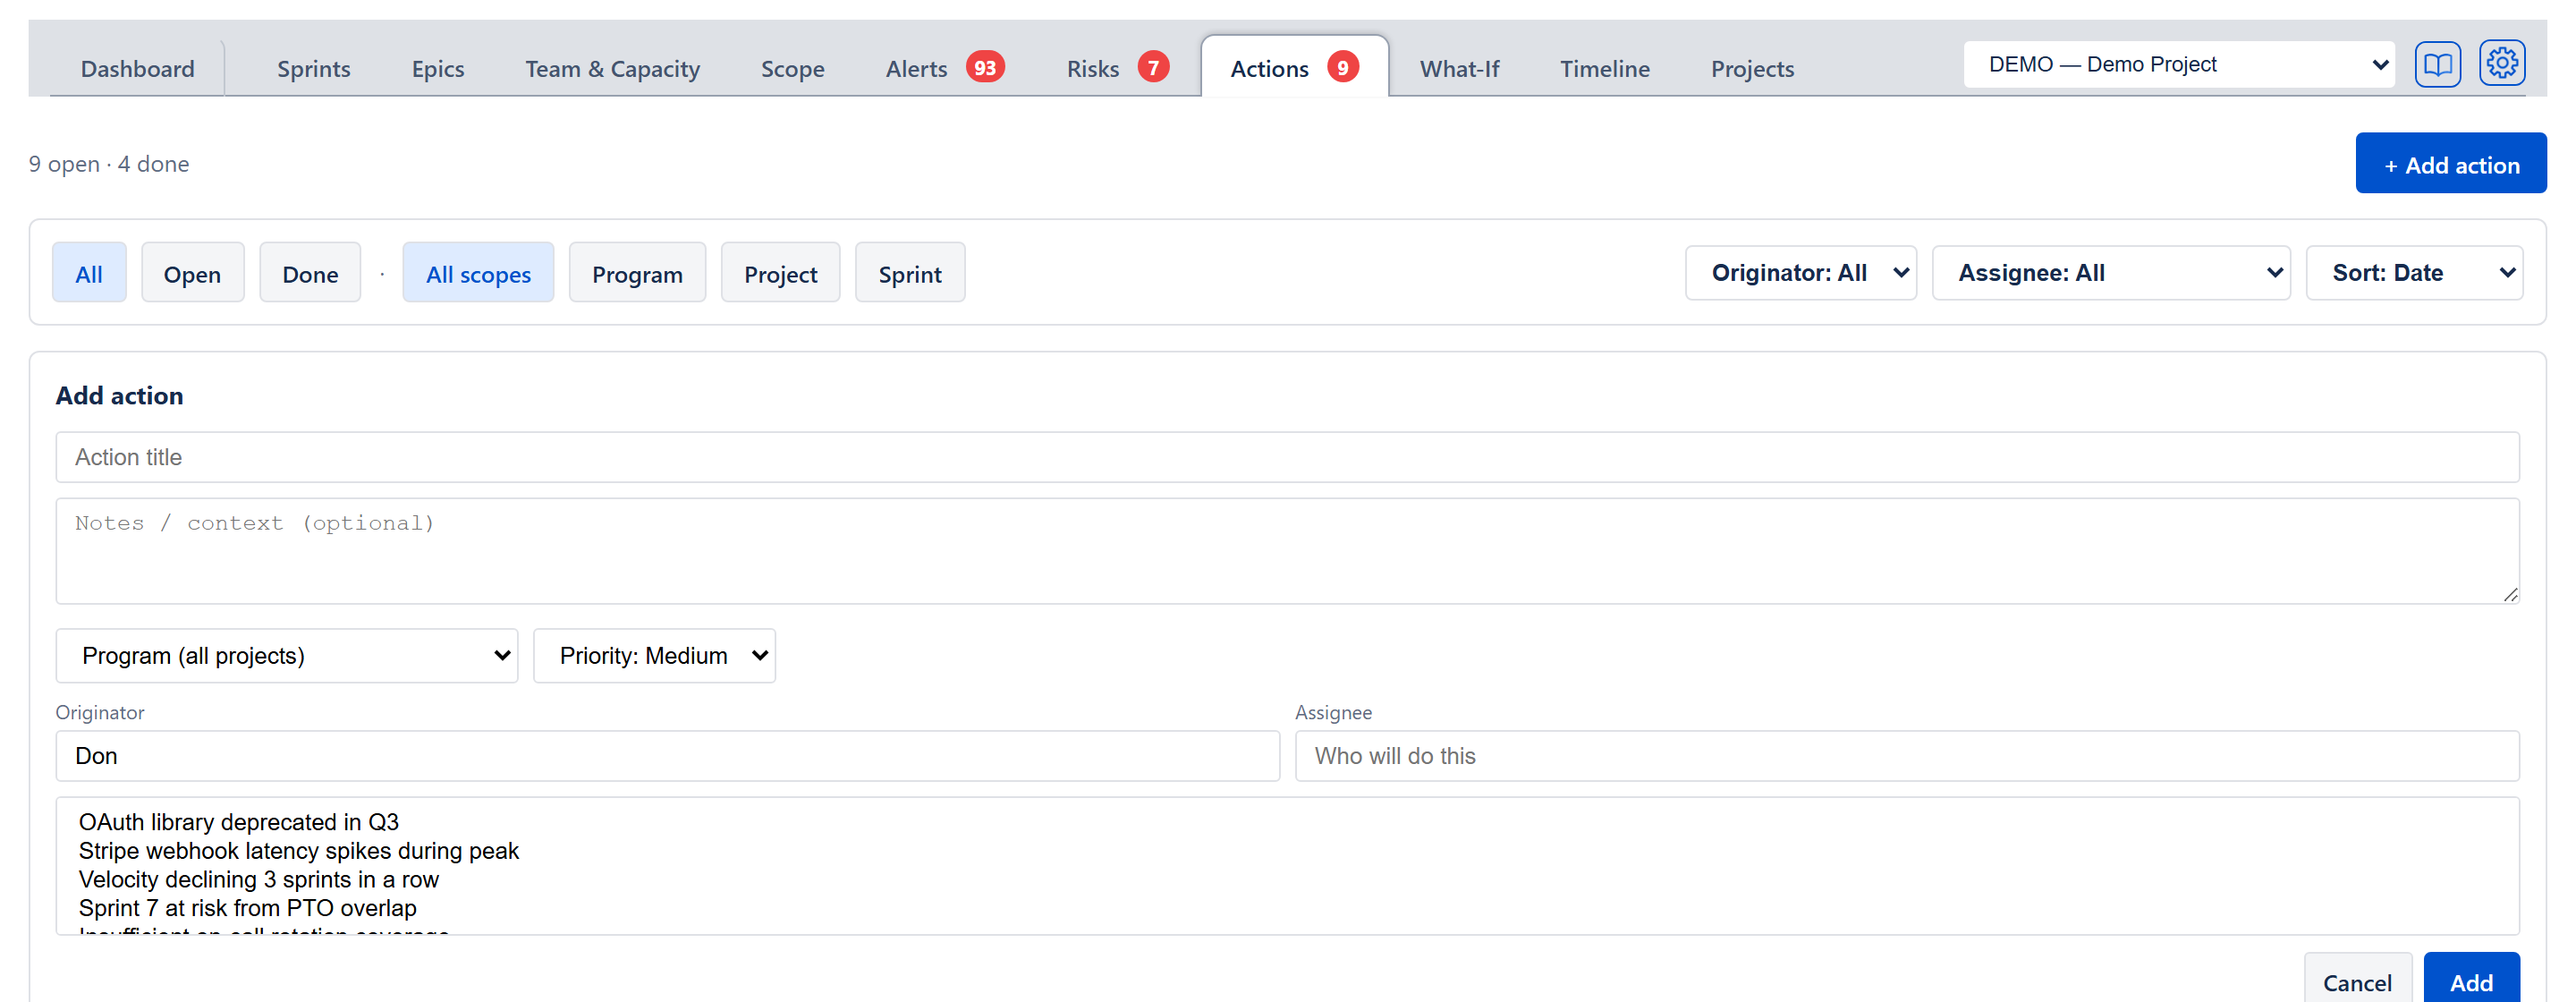Select the All scopes filter
2576x1002 pixels.
[478, 273]
